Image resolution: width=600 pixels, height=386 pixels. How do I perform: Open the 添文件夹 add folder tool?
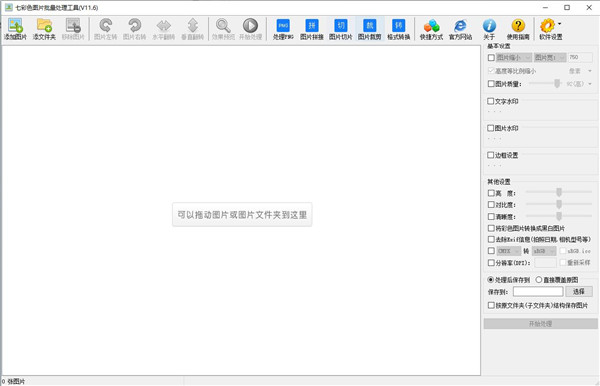[x=44, y=29]
